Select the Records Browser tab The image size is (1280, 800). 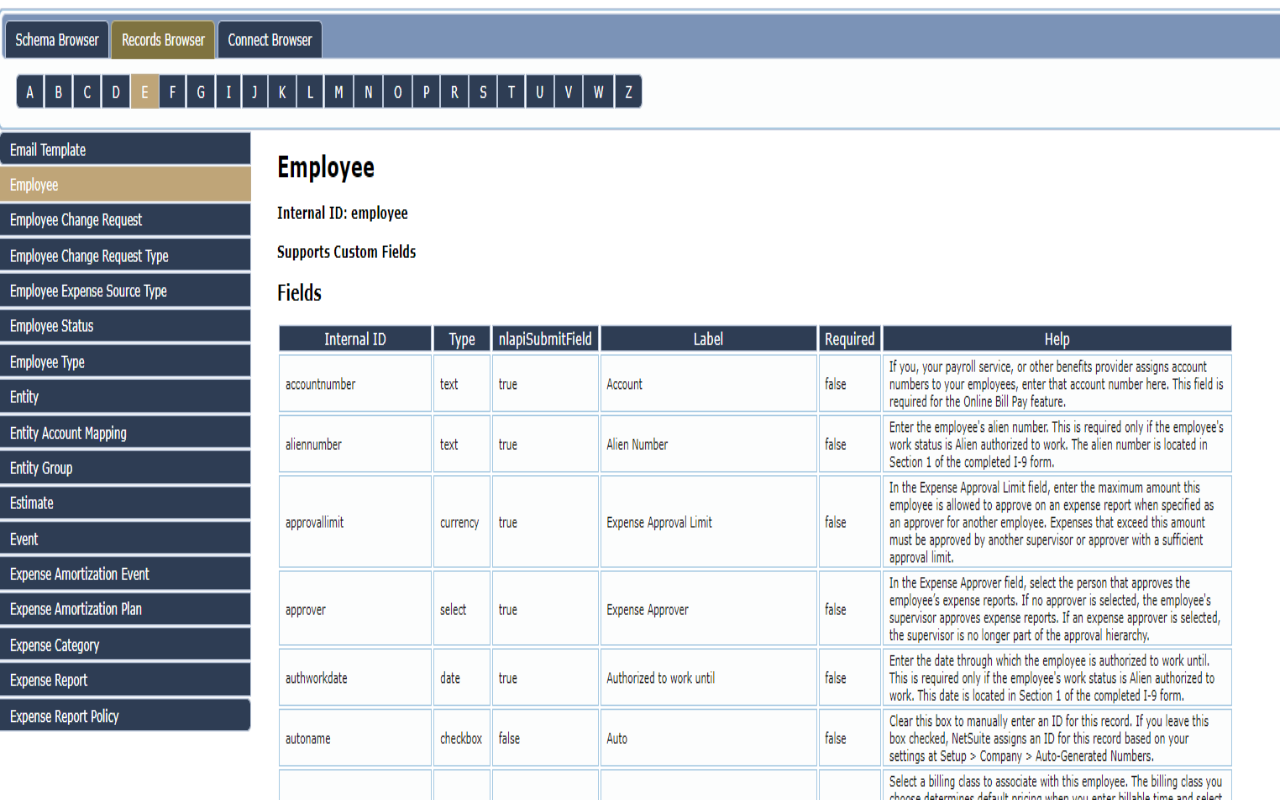(x=162, y=40)
